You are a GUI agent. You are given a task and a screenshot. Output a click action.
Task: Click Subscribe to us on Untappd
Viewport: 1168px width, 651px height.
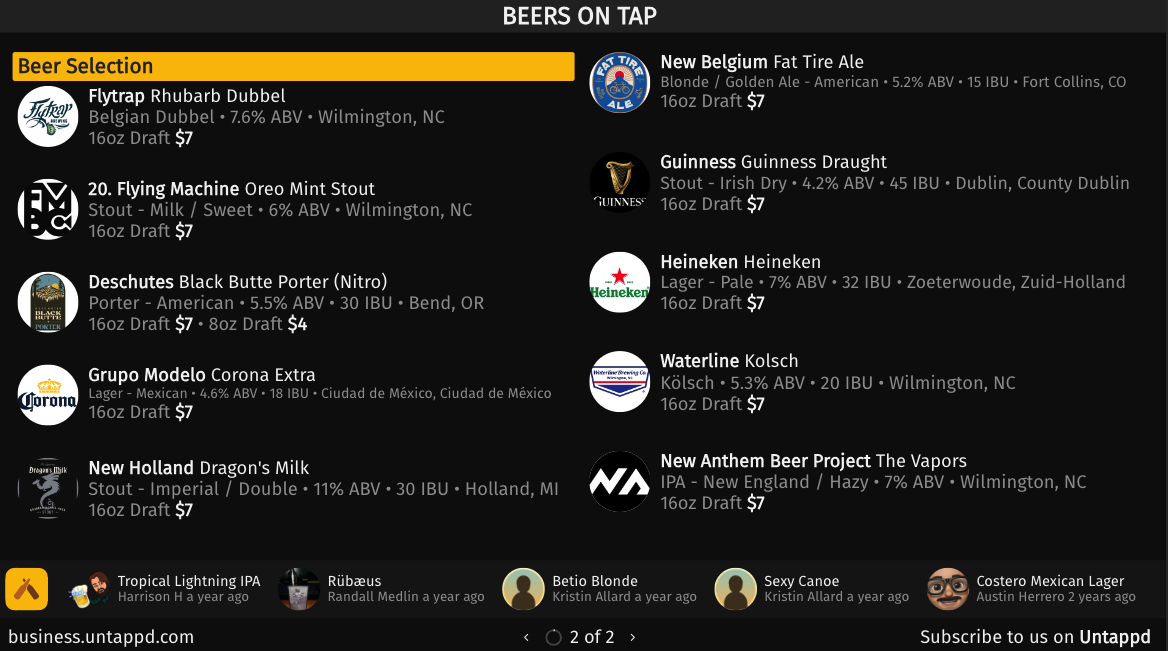tap(1035, 637)
